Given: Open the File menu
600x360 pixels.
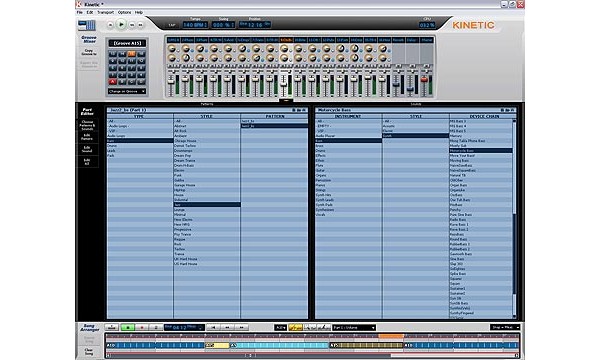Looking at the screenshot, I should [x=80, y=12].
